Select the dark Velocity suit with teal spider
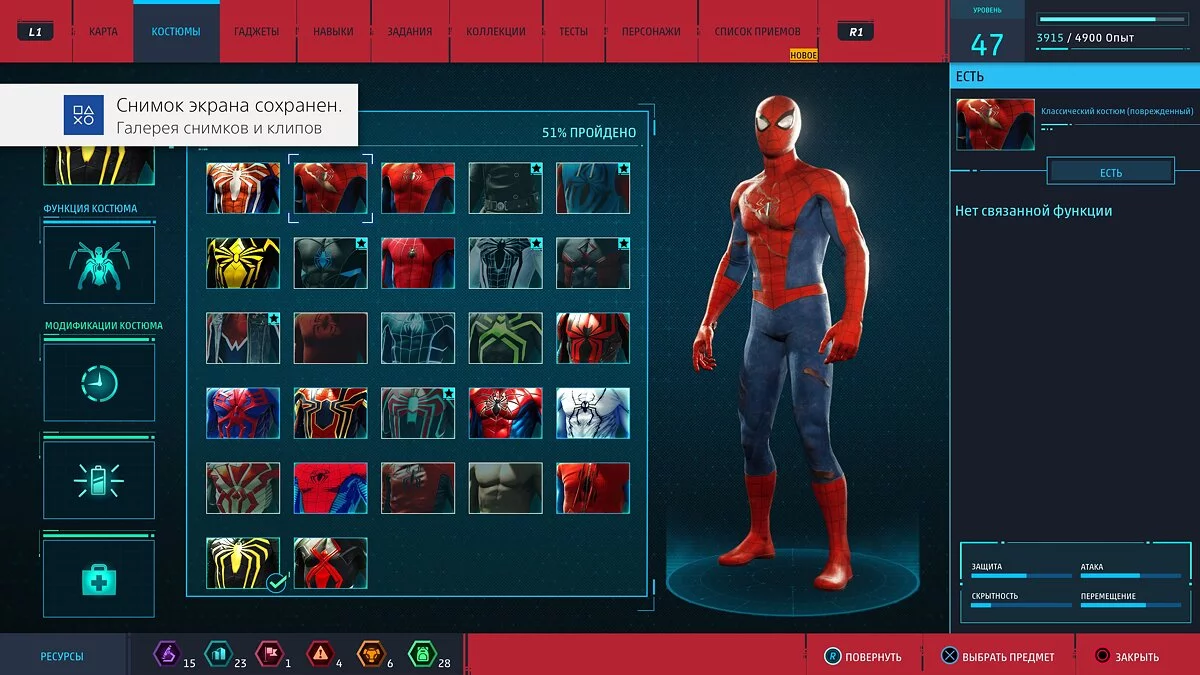The height and width of the screenshot is (675, 1200). coord(418,413)
